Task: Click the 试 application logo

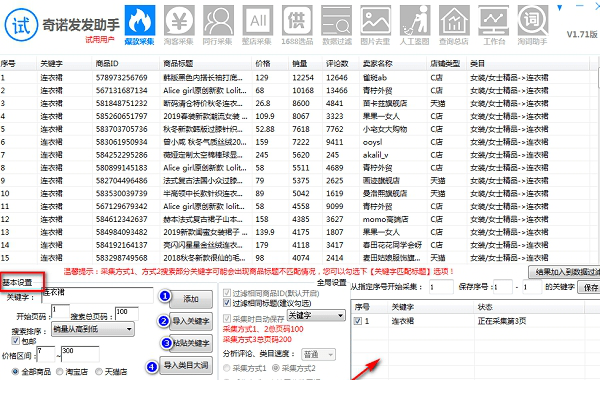Action: [x=21, y=25]
